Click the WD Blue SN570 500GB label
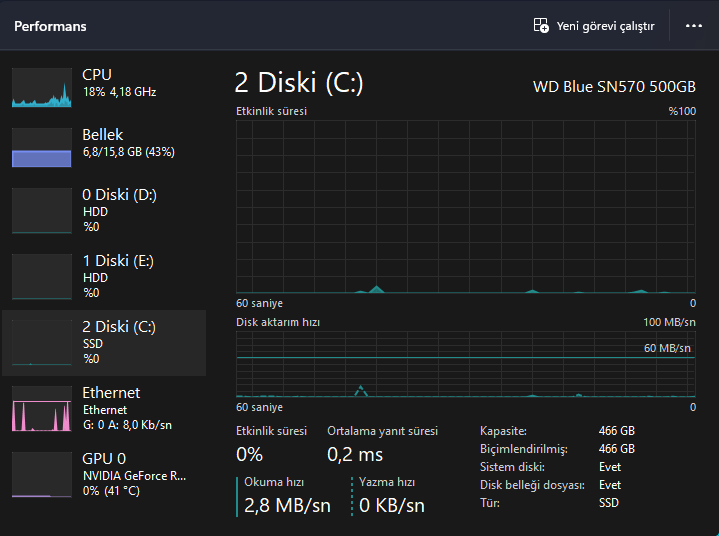The height and width of the screenshot is (536, 719). (614, 86)
